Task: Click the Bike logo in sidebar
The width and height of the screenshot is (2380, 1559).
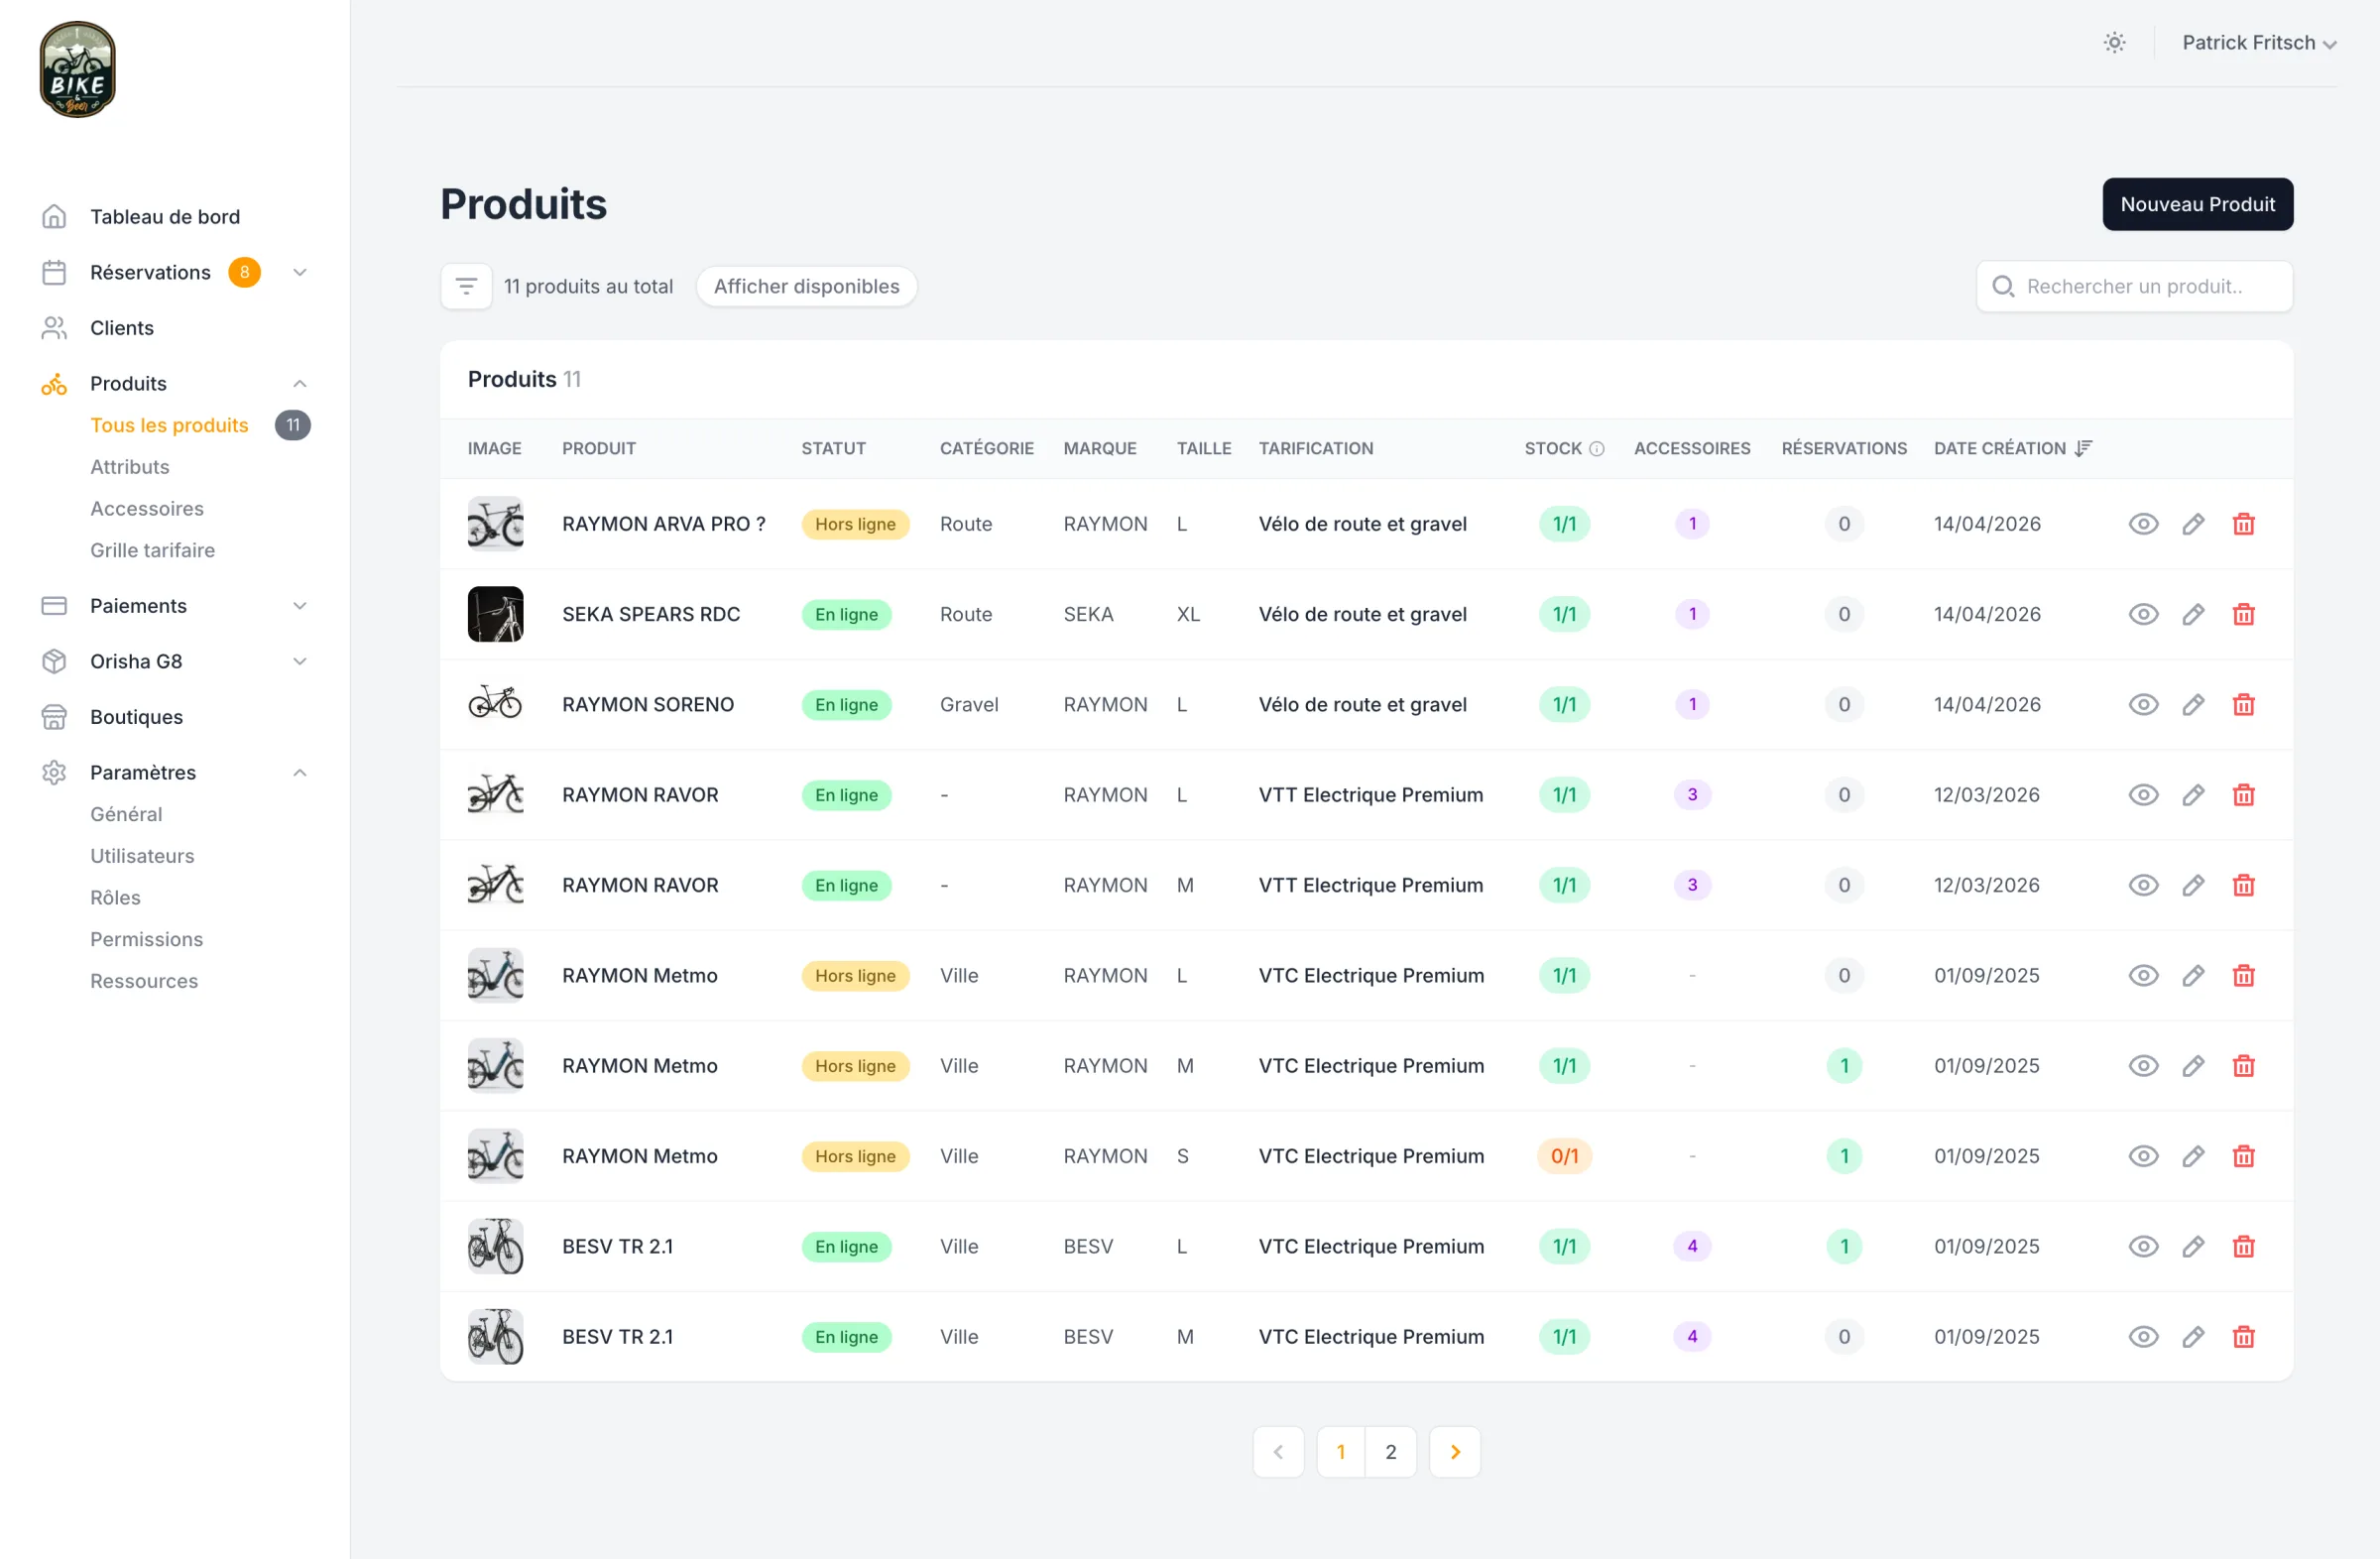Action: click(x=77, y=69)
